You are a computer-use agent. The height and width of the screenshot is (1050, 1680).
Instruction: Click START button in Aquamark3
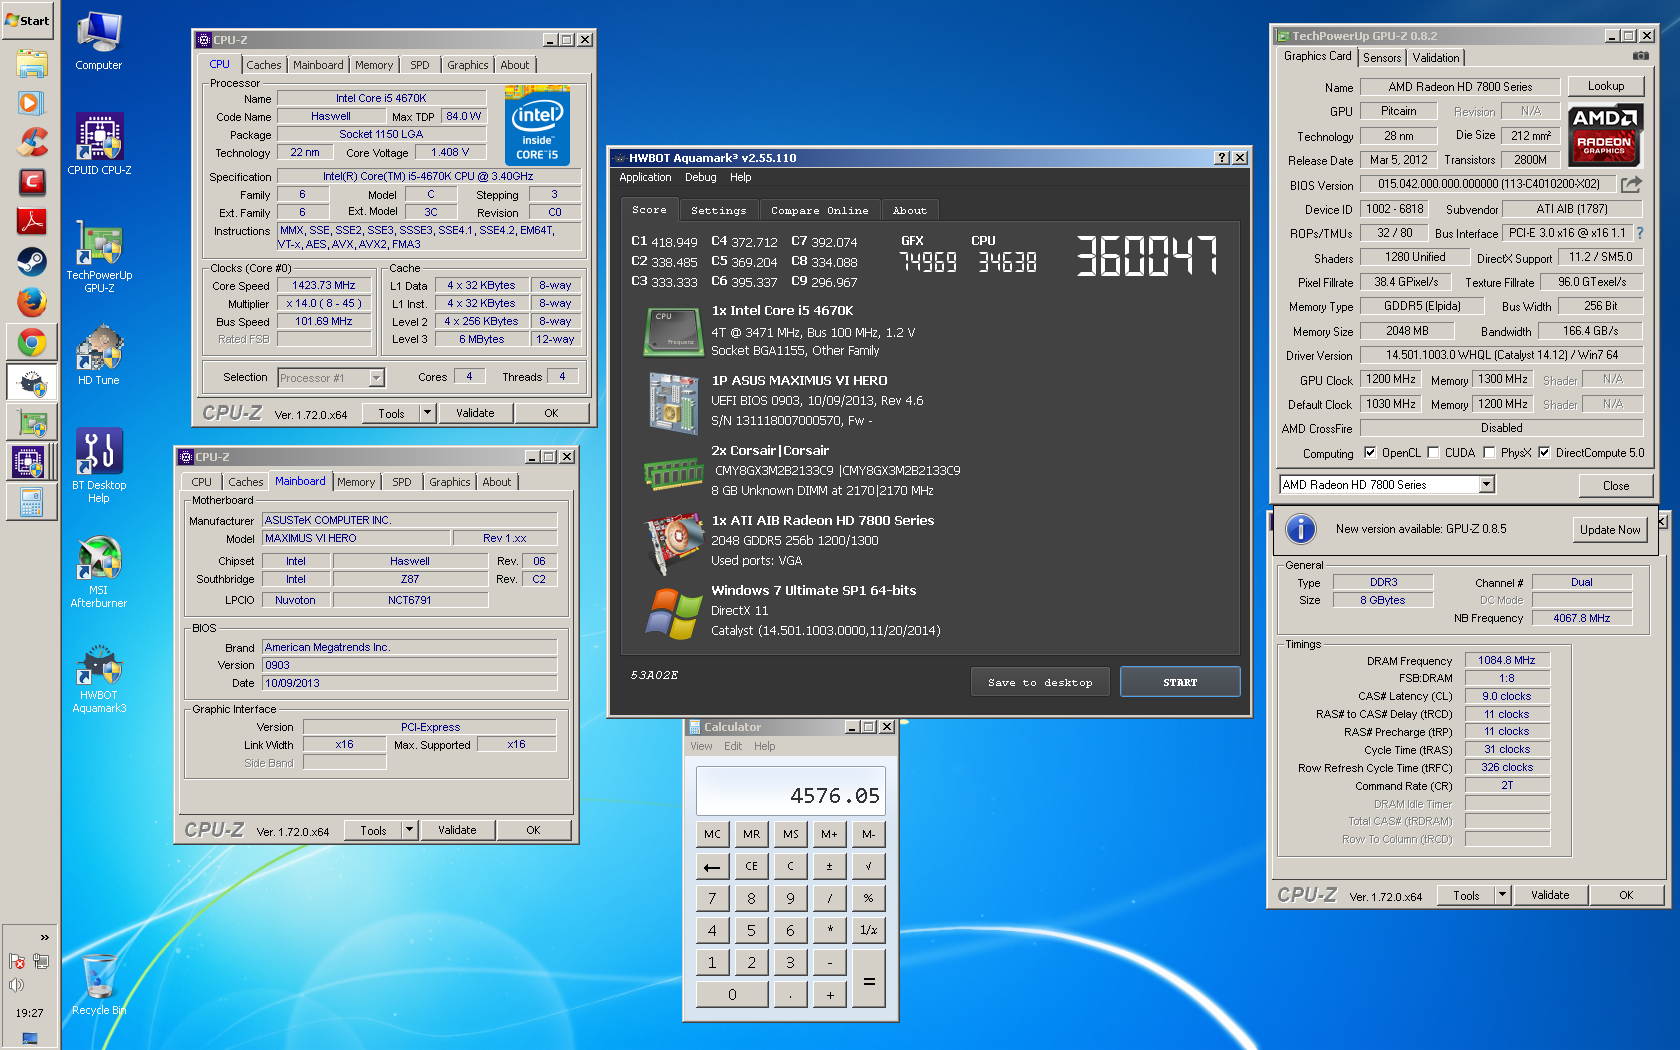pyautogui.click(x=1180, y=682)
